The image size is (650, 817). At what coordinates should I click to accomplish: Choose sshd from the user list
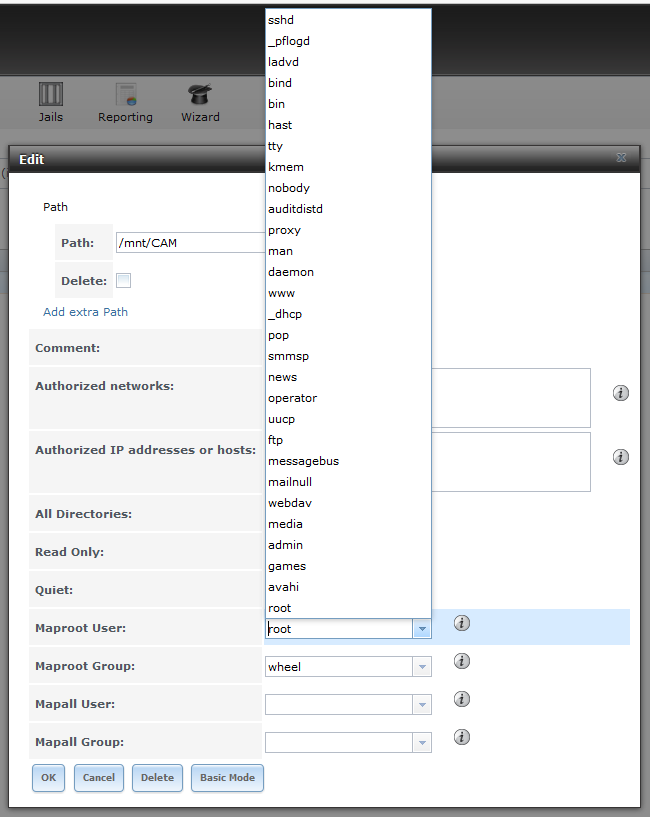pos(348,20)
